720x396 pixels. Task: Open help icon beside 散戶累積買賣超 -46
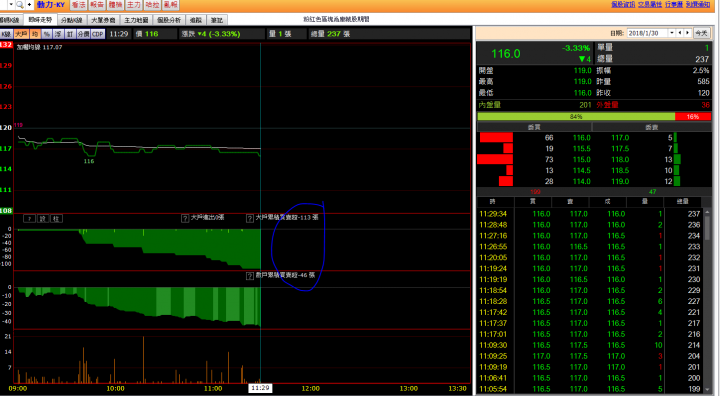pyautogui.click(x=250, y=276)
